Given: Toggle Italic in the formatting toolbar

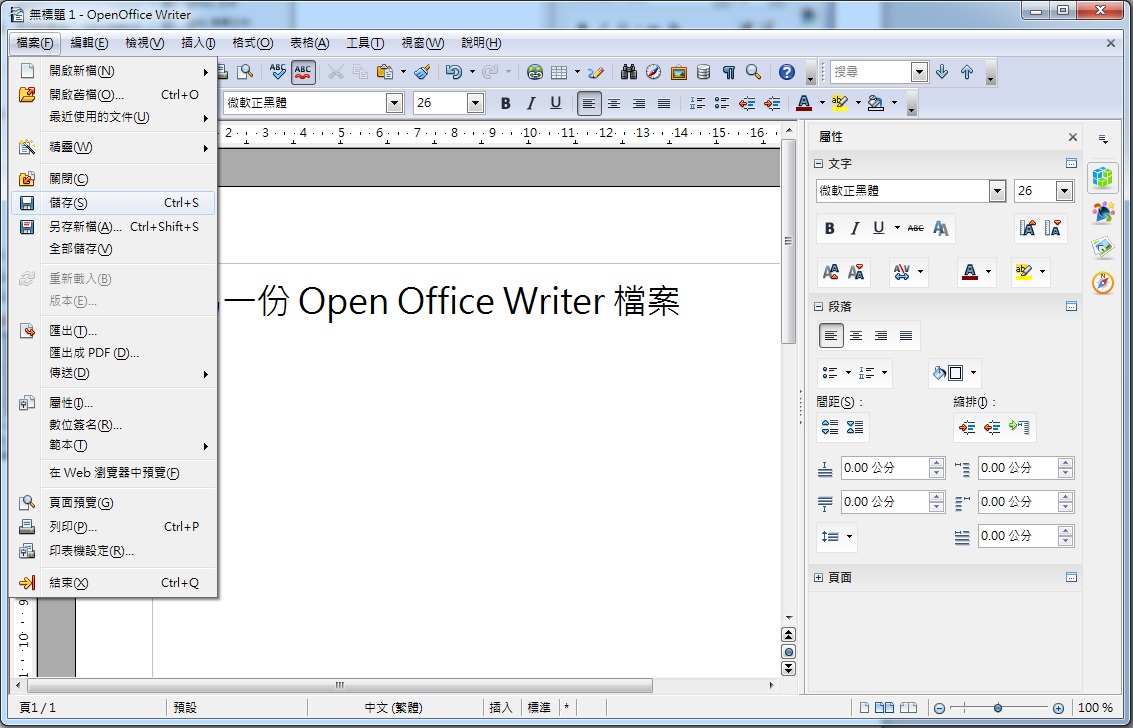Looking at the screenshot, I should 531,103.
